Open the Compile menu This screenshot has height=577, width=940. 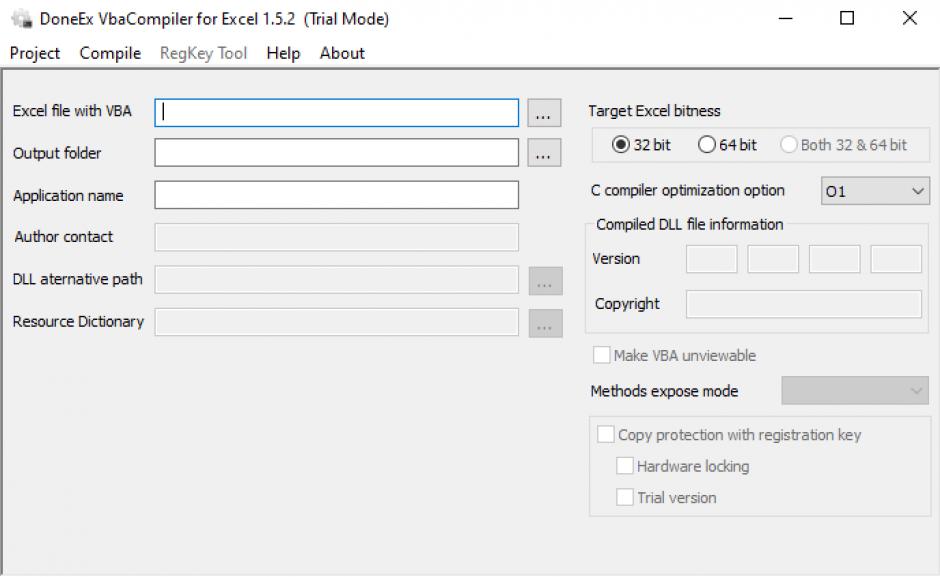pos(110,53)
